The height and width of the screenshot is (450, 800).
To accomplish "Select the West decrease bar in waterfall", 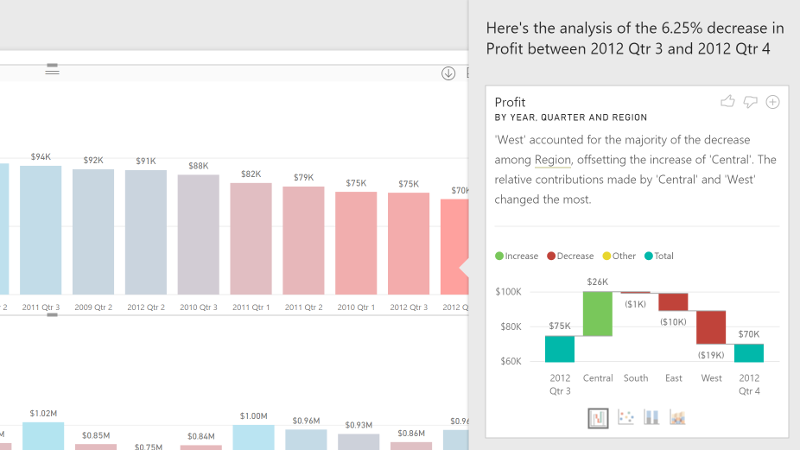I will coord(711,327).
